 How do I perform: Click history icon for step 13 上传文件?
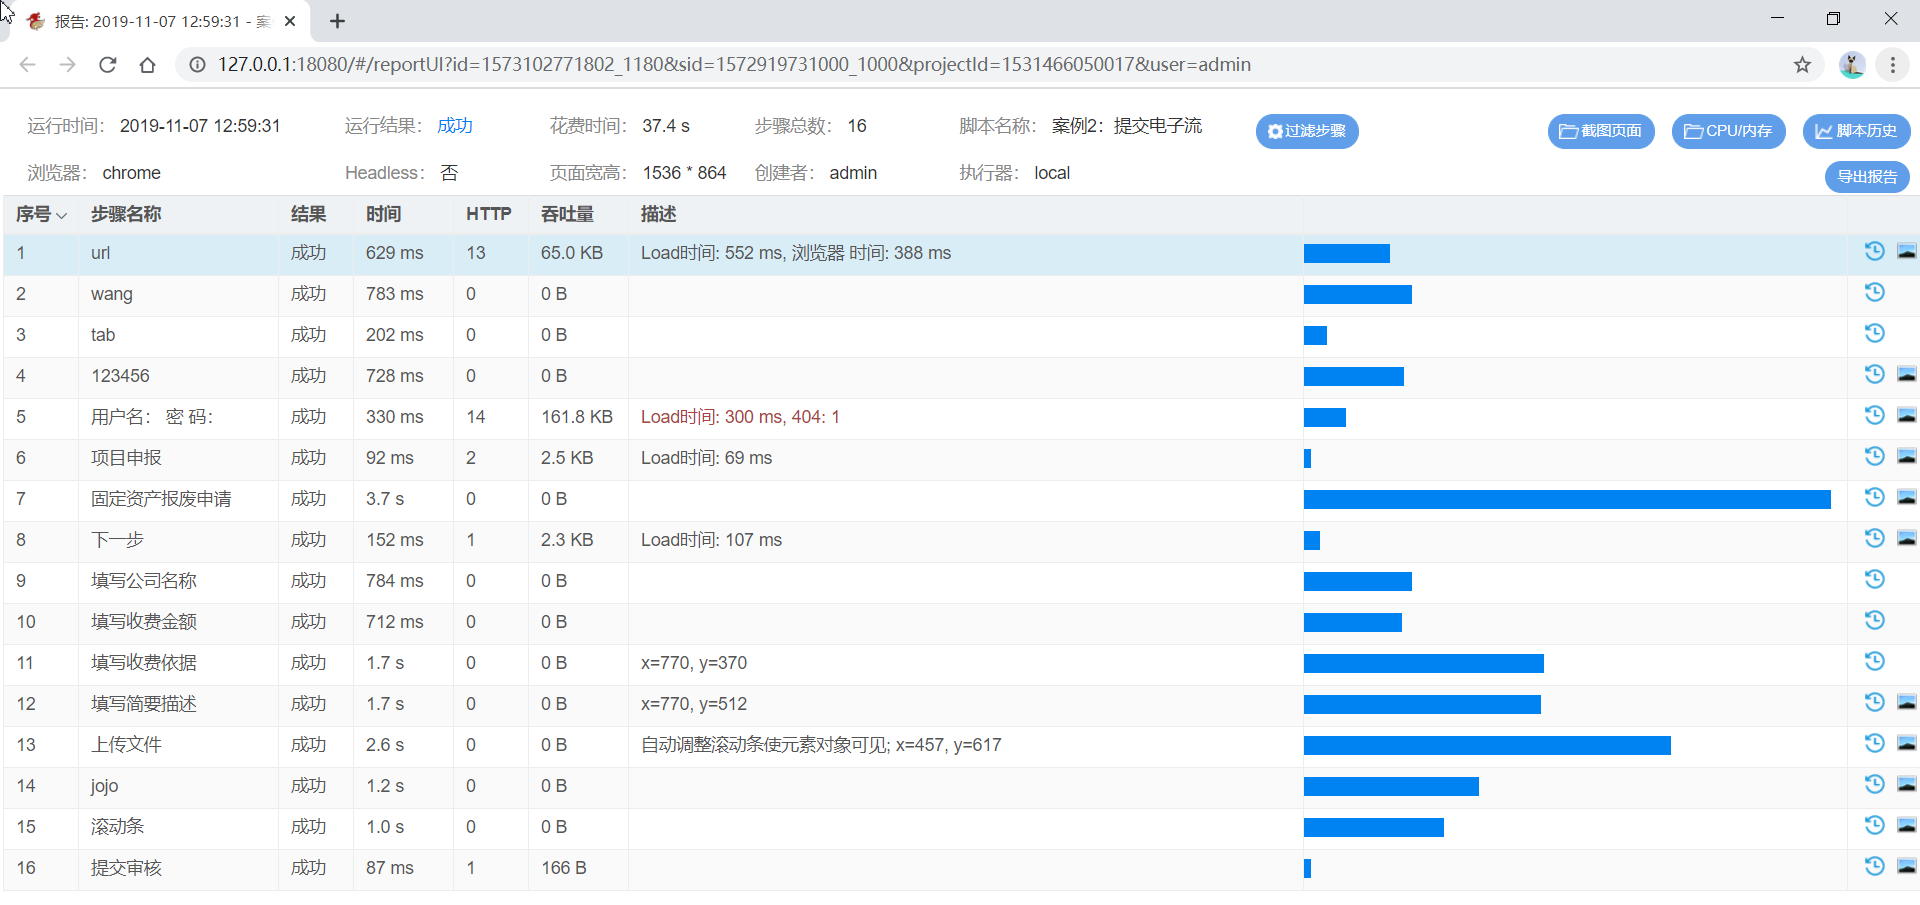[x=1874, y=743]
